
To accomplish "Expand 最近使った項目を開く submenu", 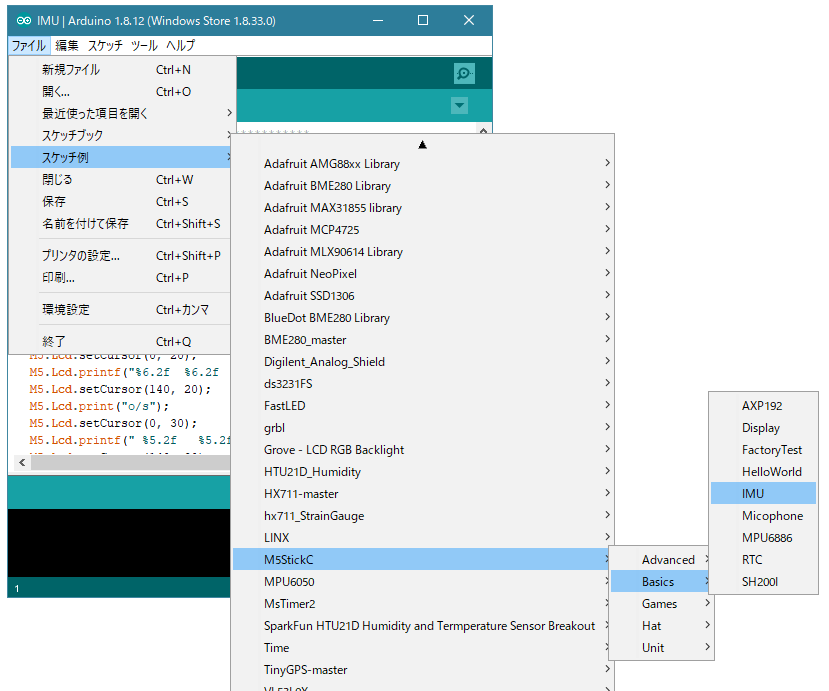I will click(x=121, y=113).
